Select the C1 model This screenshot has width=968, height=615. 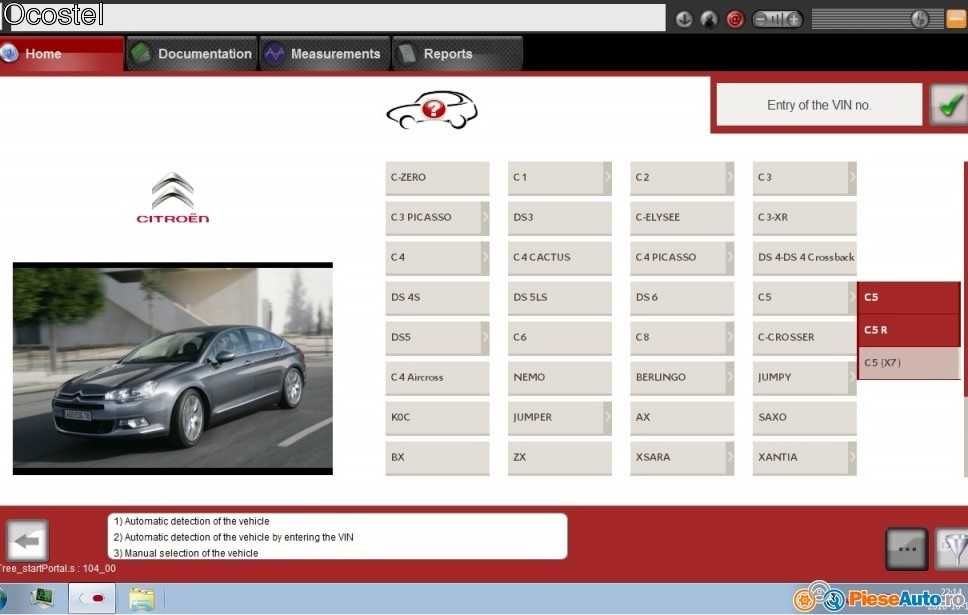[555, 178]
